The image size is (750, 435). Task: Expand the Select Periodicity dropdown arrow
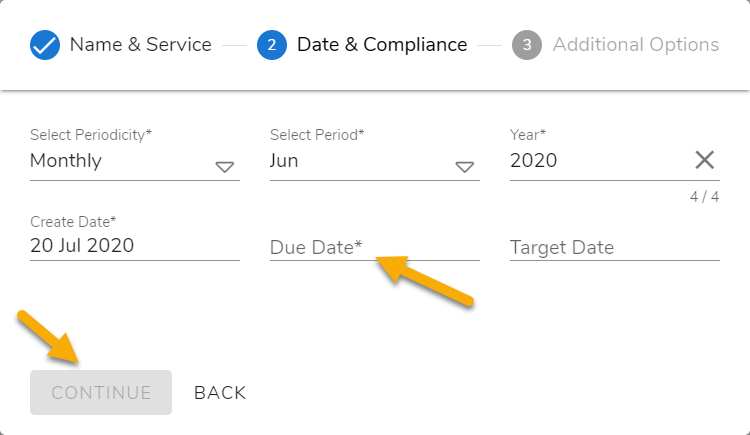(225, 167)
